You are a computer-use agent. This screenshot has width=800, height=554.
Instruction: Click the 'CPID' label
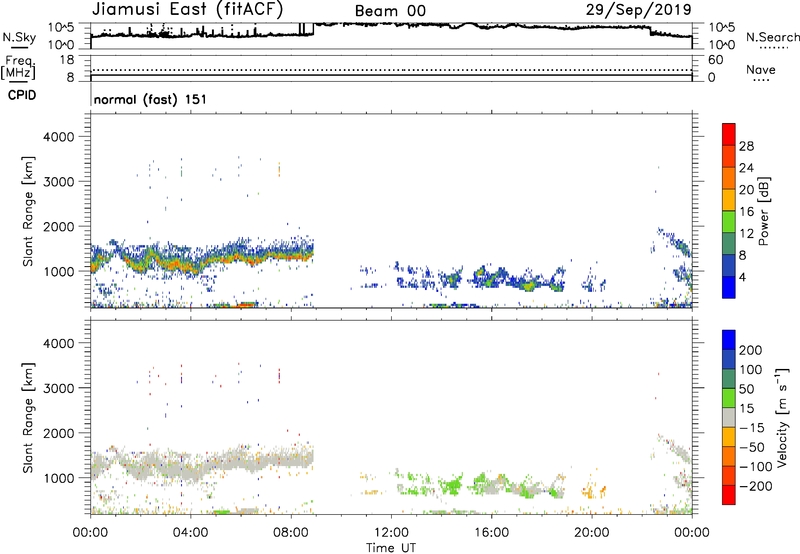22,95
